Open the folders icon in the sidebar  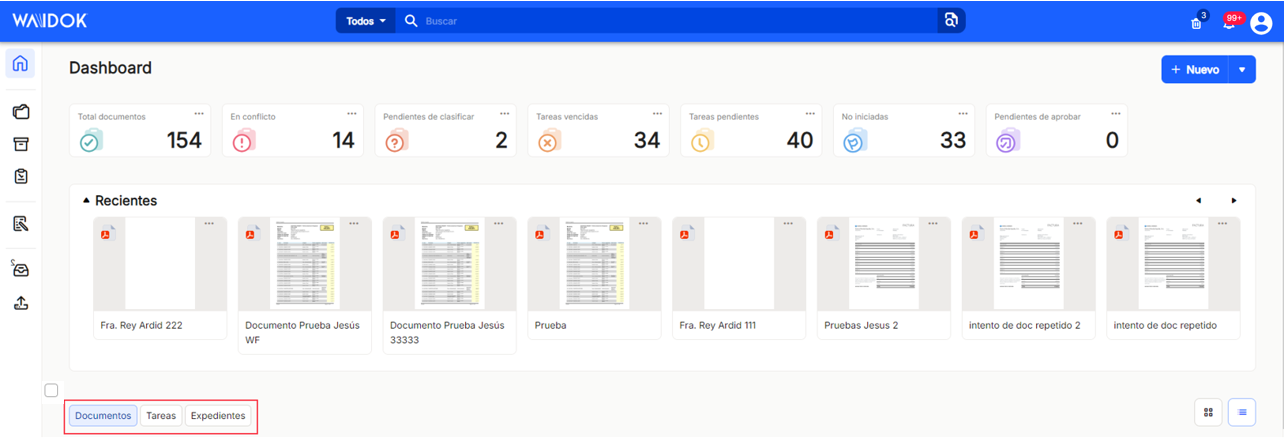(20, 112)
